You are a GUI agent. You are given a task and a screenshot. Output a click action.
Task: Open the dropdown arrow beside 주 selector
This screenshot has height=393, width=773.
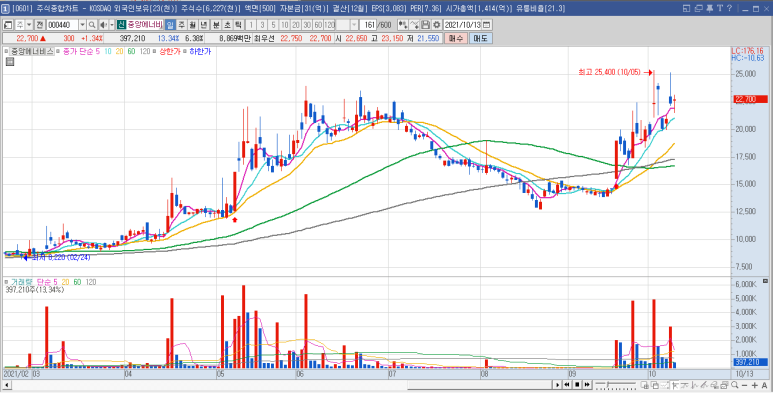coord(29,25)
